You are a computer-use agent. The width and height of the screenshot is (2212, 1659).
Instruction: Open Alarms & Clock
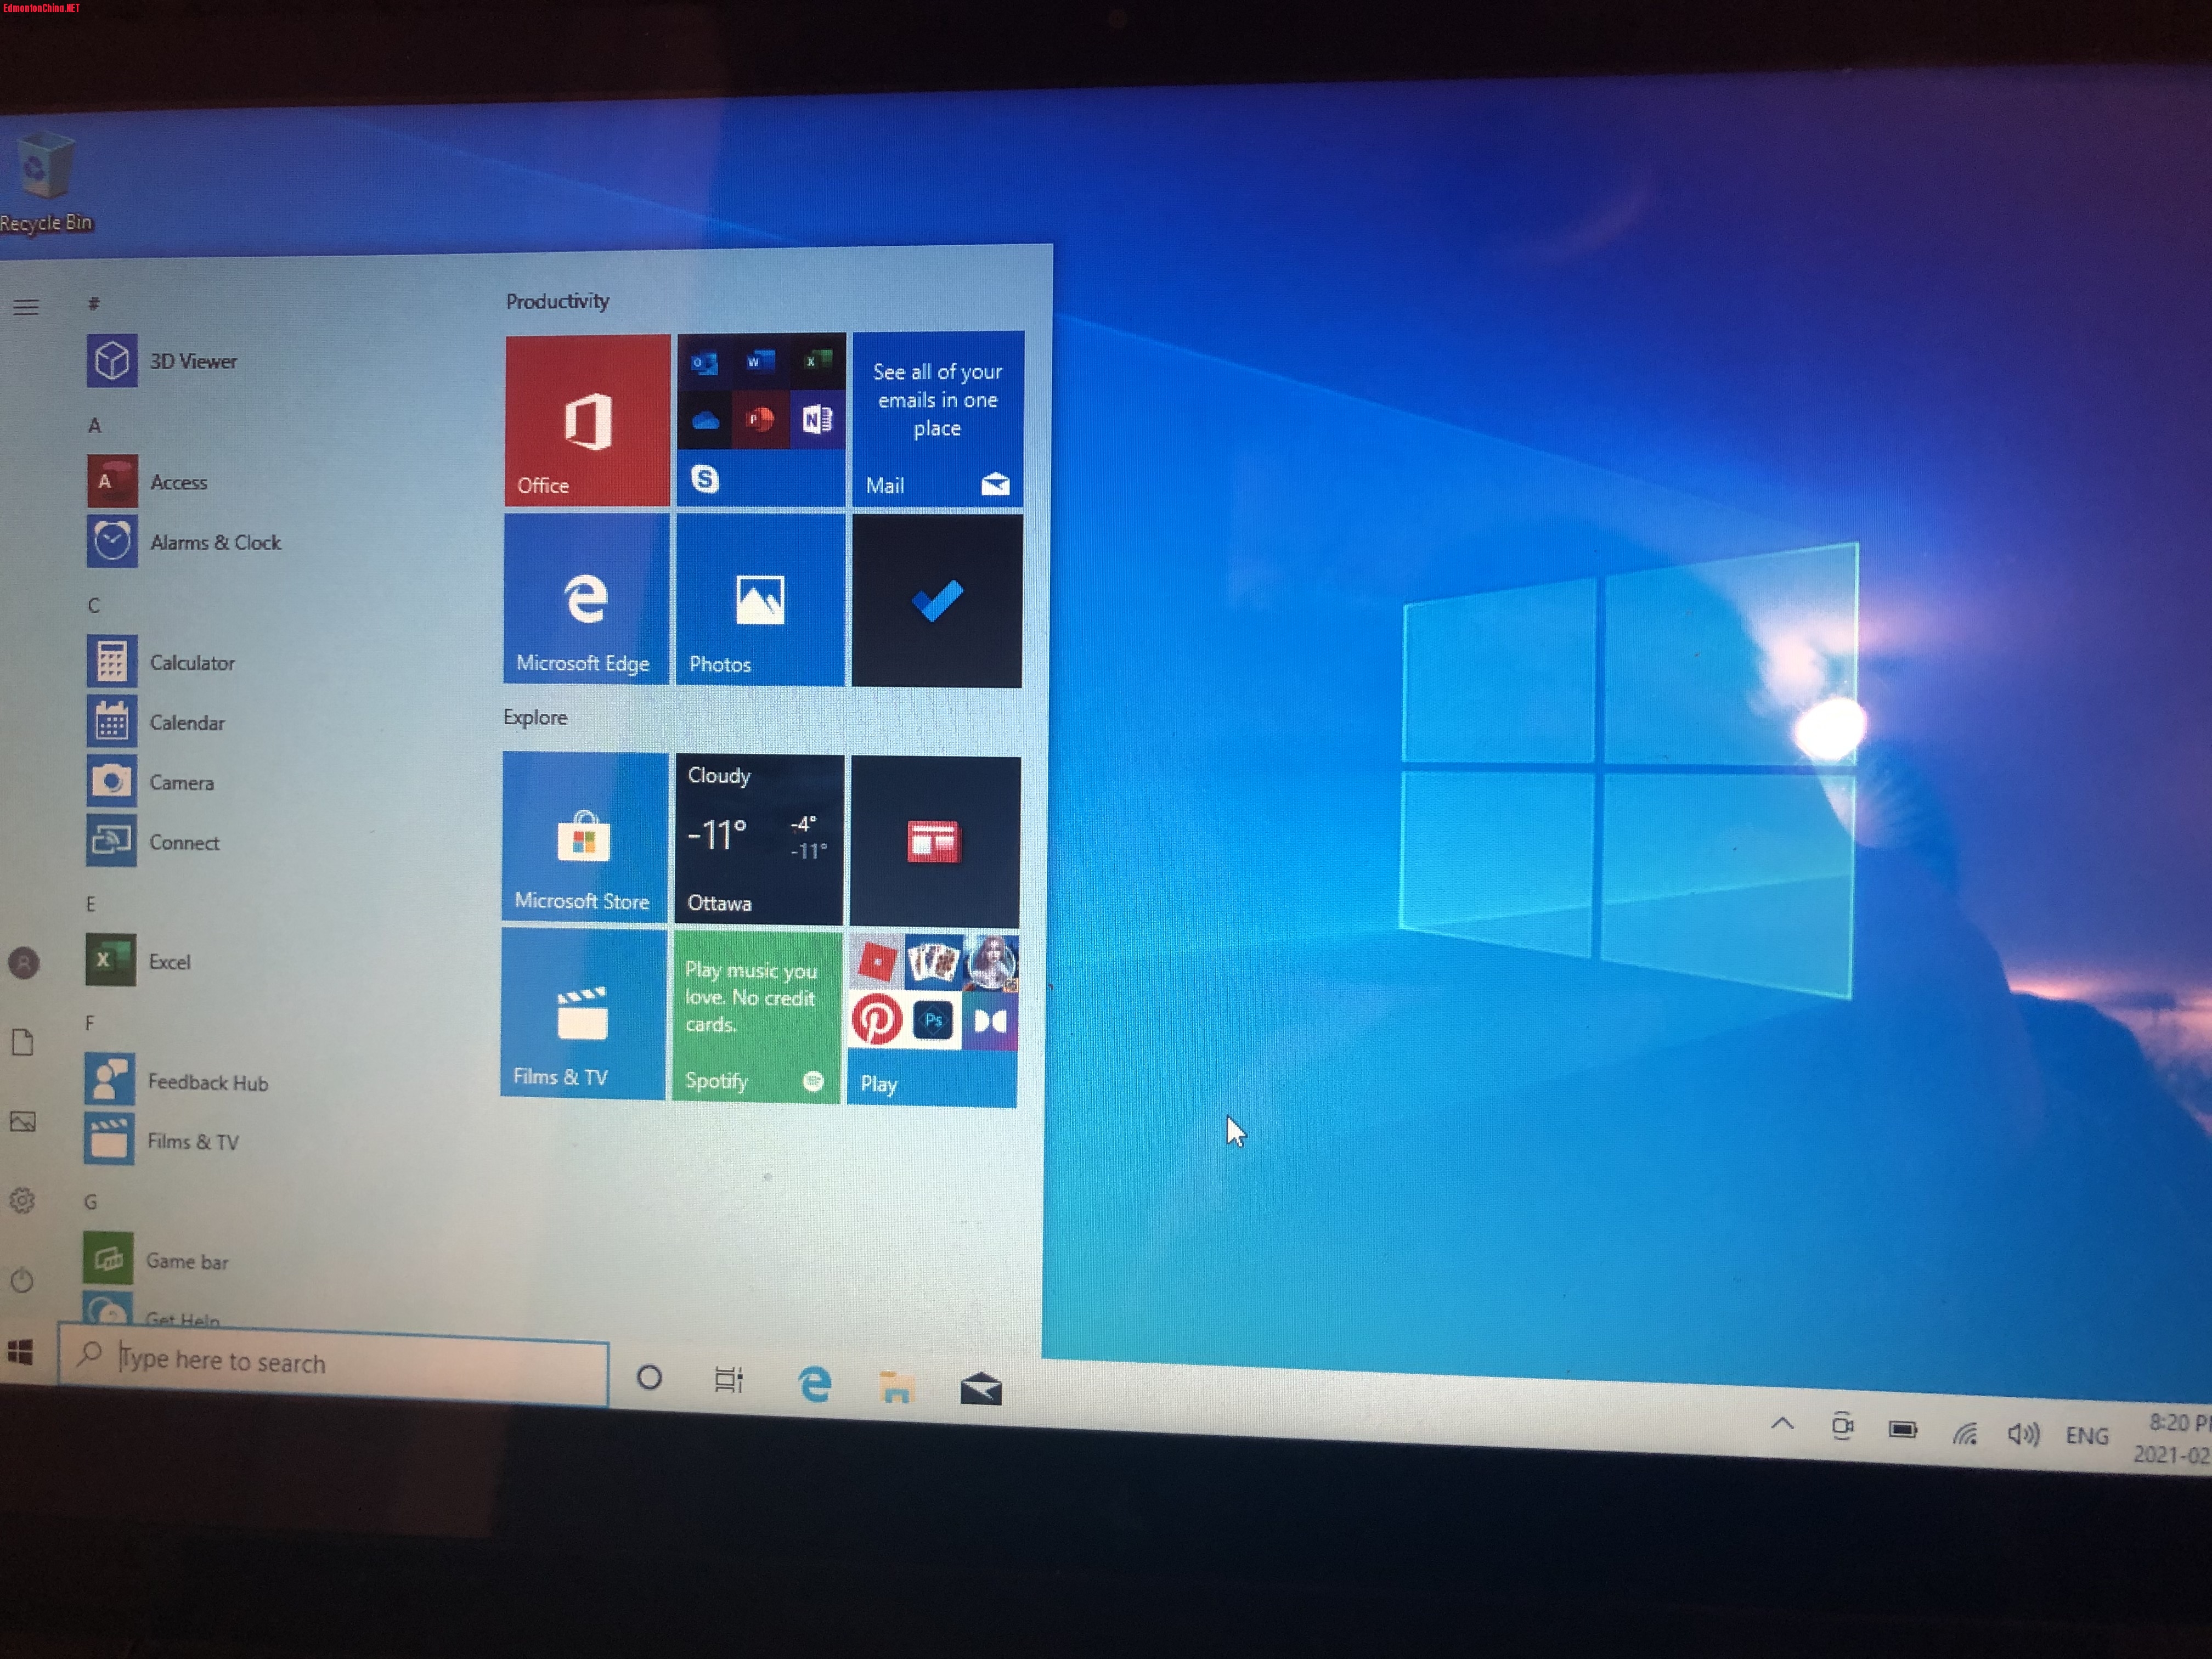[185, 542]
